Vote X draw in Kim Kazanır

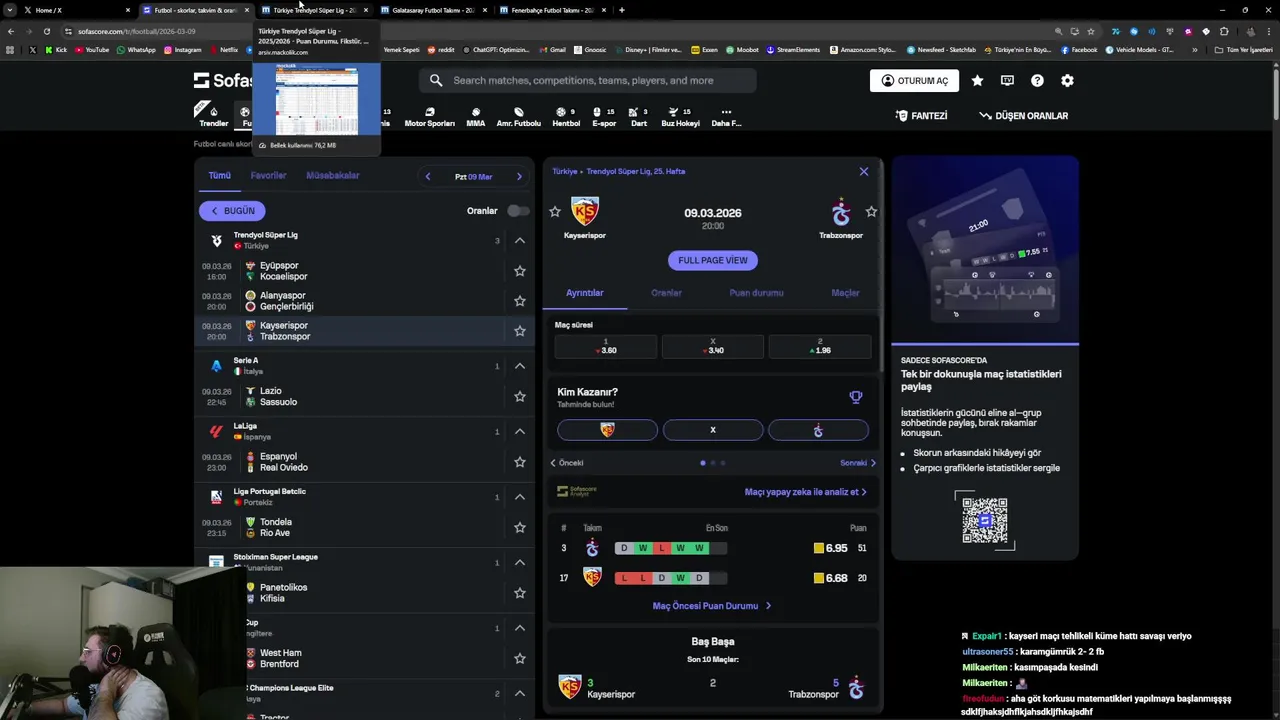(x=713, y=430)
